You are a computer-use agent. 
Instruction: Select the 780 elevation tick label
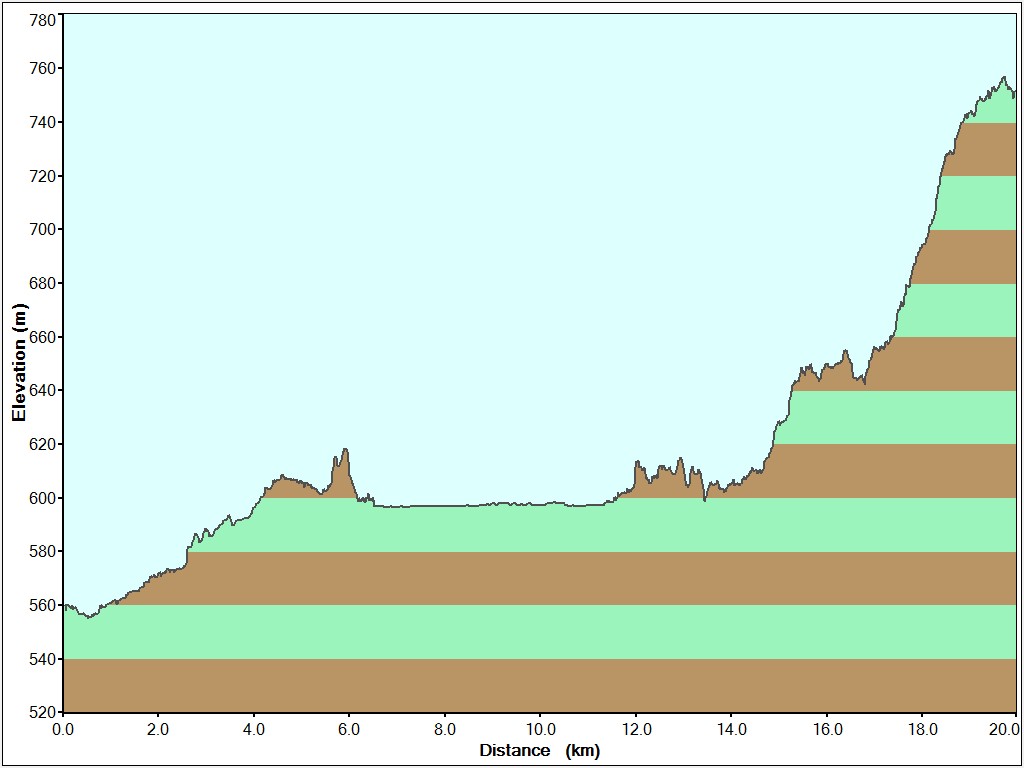click(42, 20)
